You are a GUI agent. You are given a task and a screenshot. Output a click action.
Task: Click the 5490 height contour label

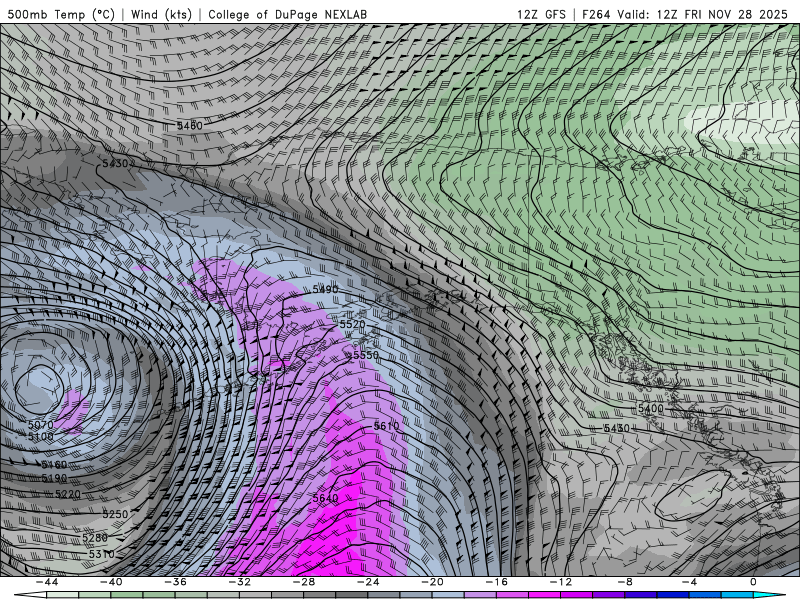coord(325,289)
